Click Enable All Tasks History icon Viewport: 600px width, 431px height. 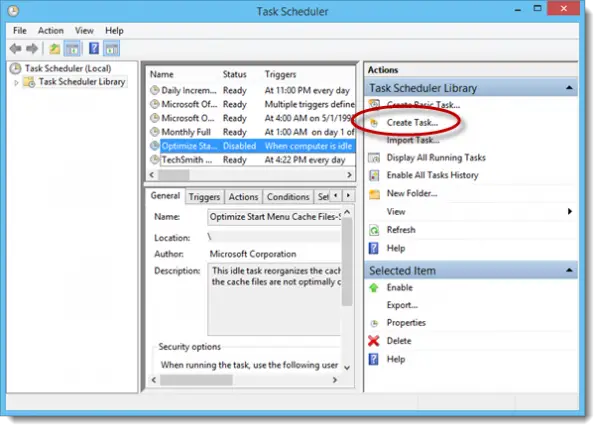click(x=375, y=175)
